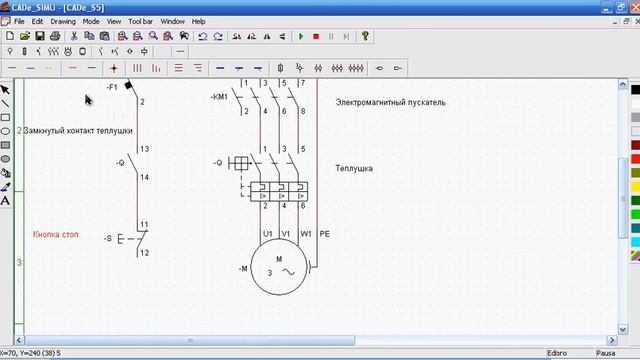This screenshot has height=360, width=640.
Task: Select the -F1 fuse label
Action: [112, 87]
